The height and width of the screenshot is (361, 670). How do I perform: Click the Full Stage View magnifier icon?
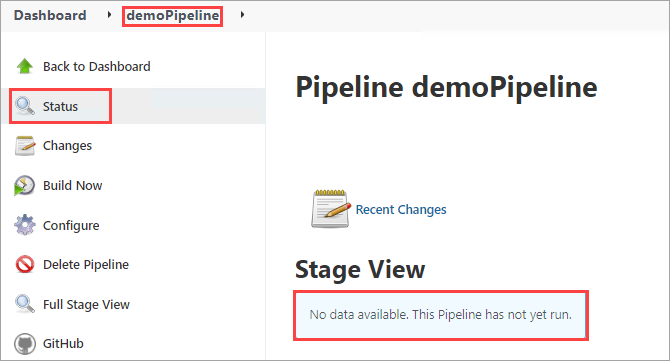click(25, 304)
